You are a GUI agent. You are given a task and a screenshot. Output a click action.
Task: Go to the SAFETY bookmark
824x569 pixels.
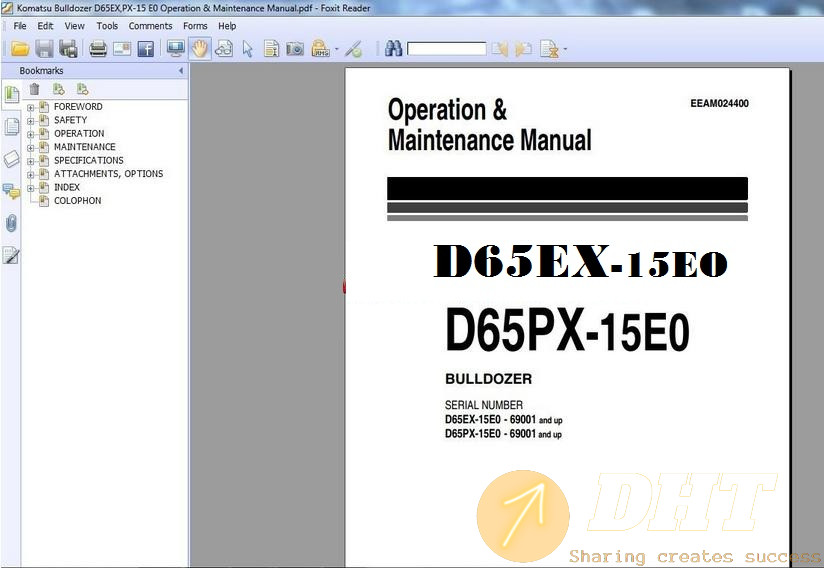pos(70,120)
